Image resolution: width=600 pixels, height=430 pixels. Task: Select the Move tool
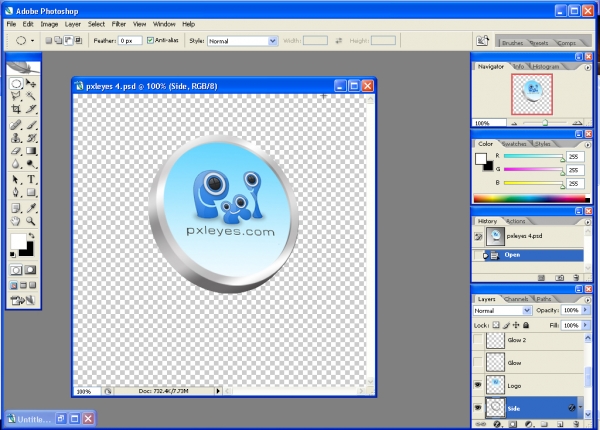pyautogui.click(x=31, y=83)
